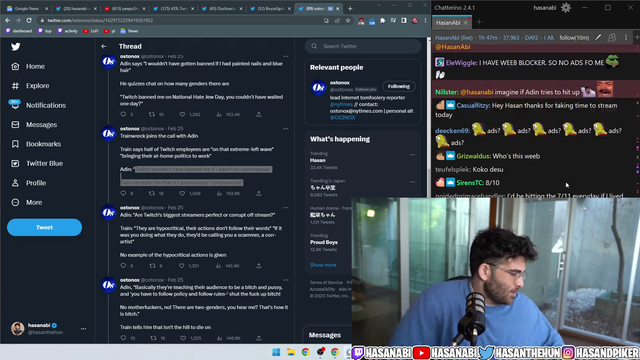640x360 pixels.
Task: Focus the Search Twitter field
Action: point(363,46)
